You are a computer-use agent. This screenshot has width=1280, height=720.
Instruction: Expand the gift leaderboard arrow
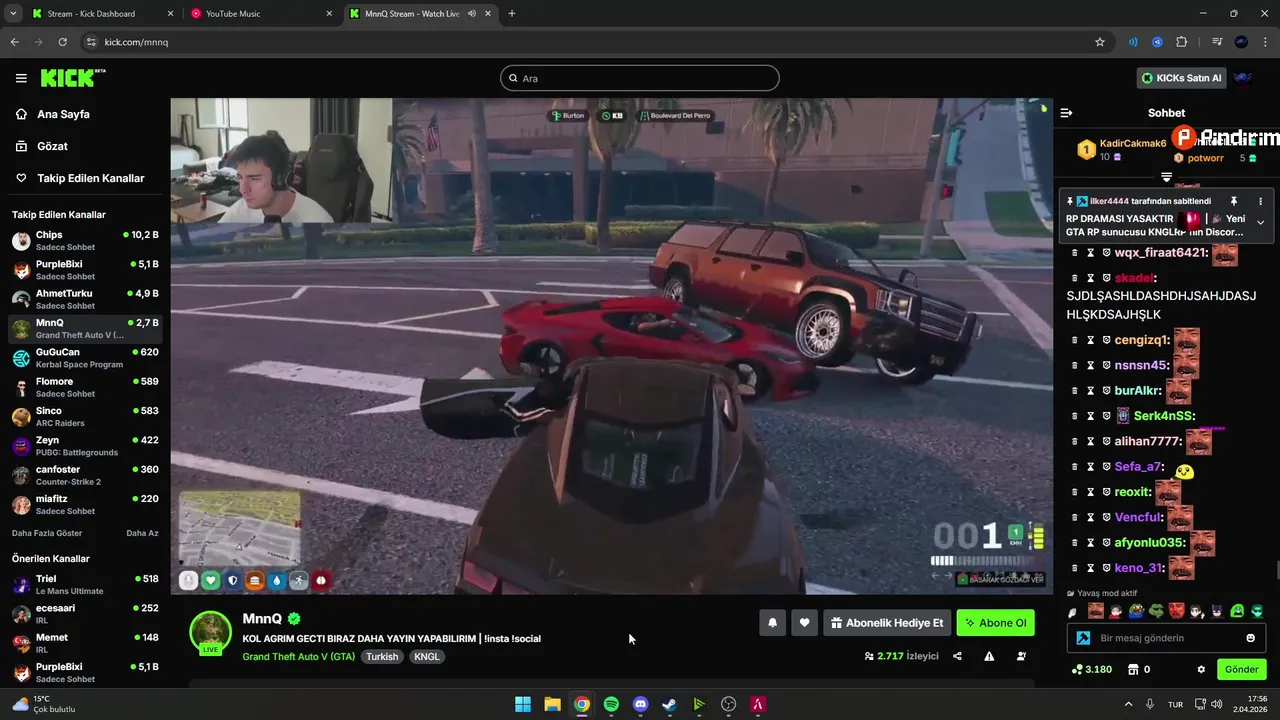pyautogui.click(x=1166, y=177)
